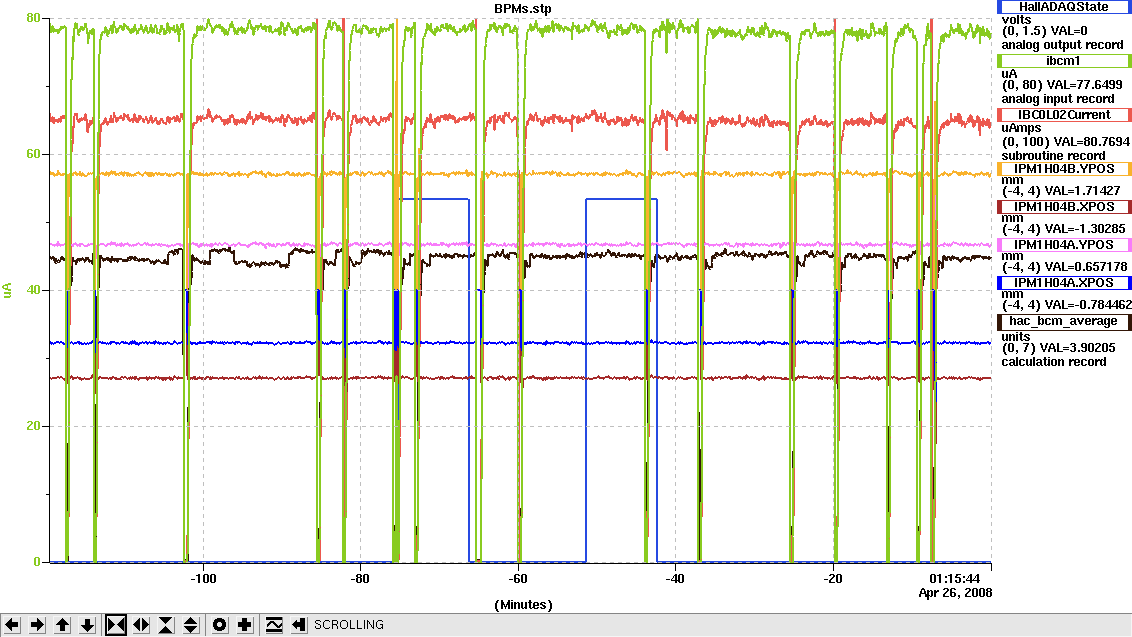Click the -40 x-axis tick label
Screen dimensions: 1132x637
click(x=675, y=579)
